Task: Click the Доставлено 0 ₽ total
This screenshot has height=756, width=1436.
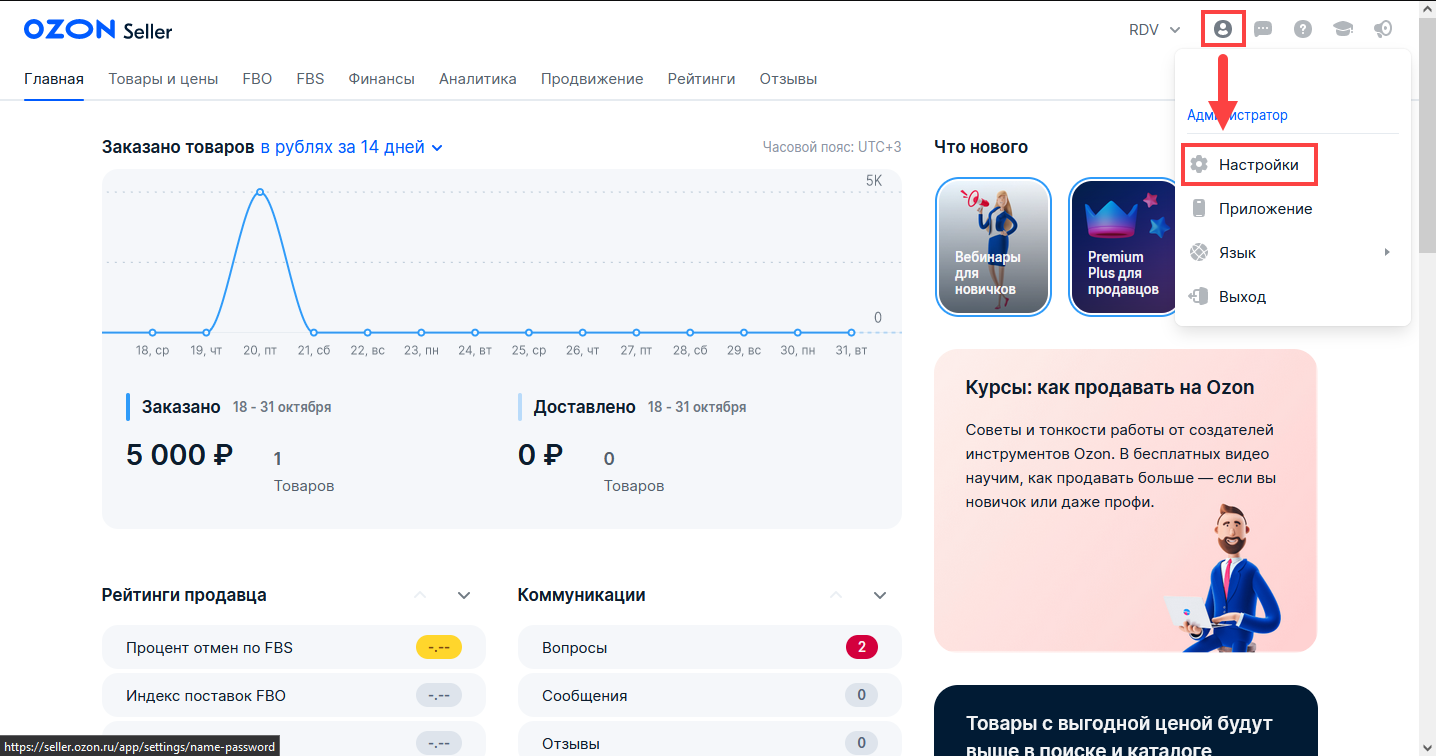Action: pyautogui.click(x=541, y=455)
